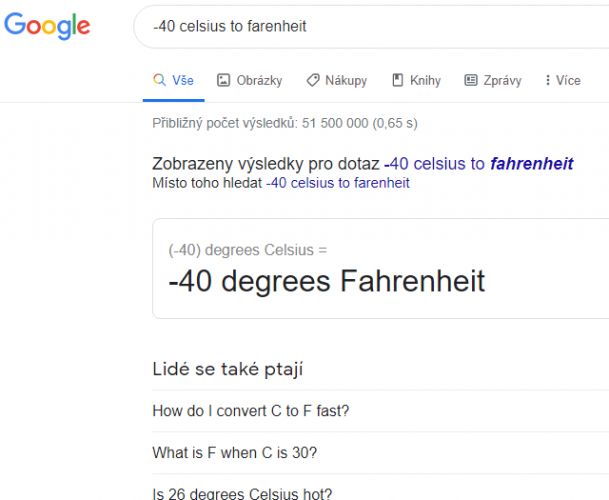Click the -40 degrees Fahrenheit result

click(x=327, y=280)
